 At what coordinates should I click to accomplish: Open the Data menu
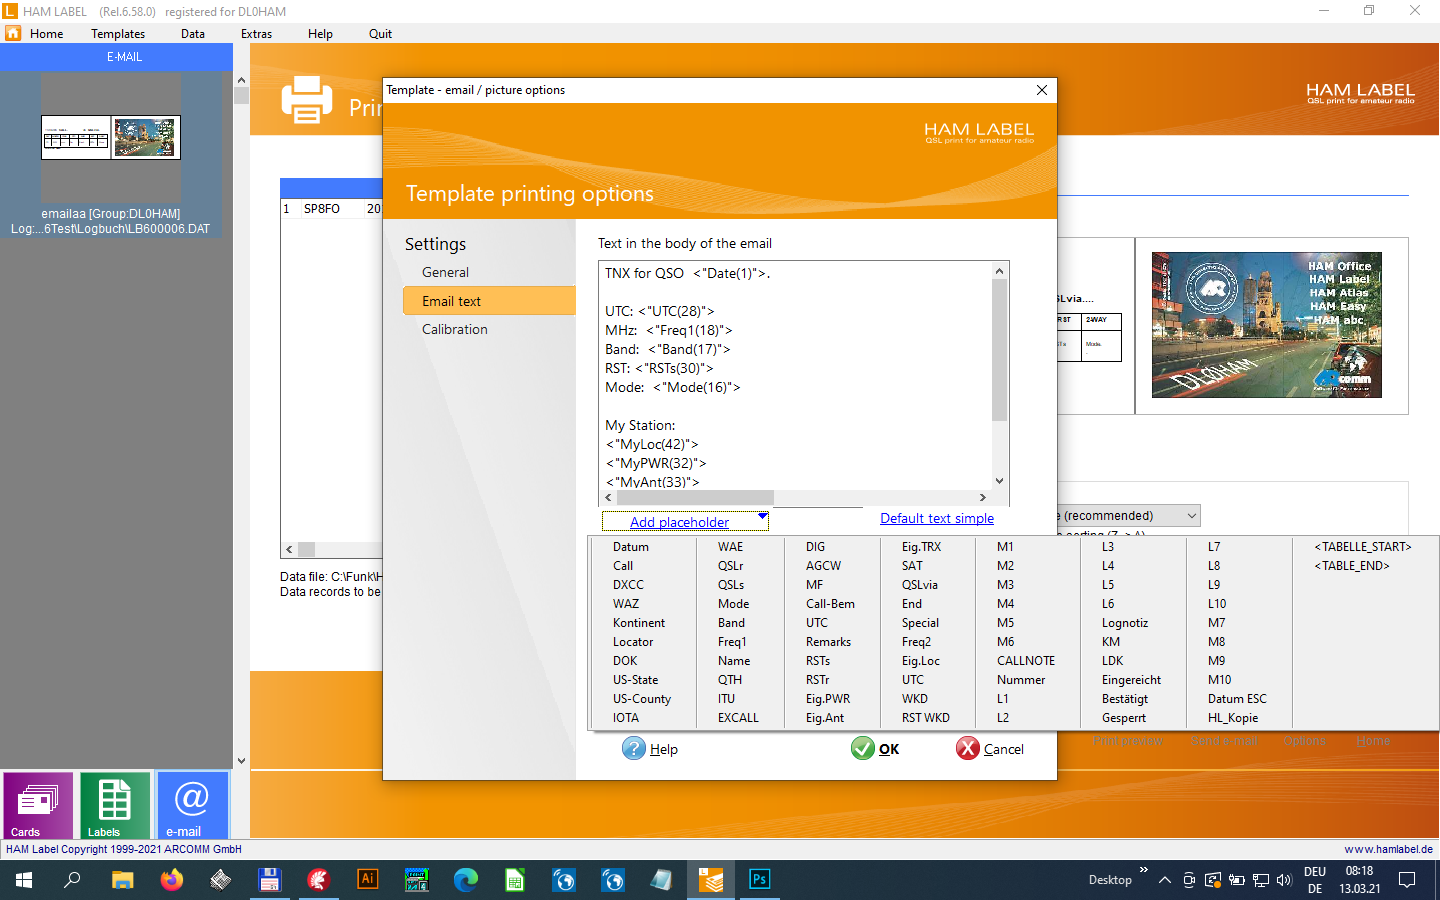(x=193, y=34)
